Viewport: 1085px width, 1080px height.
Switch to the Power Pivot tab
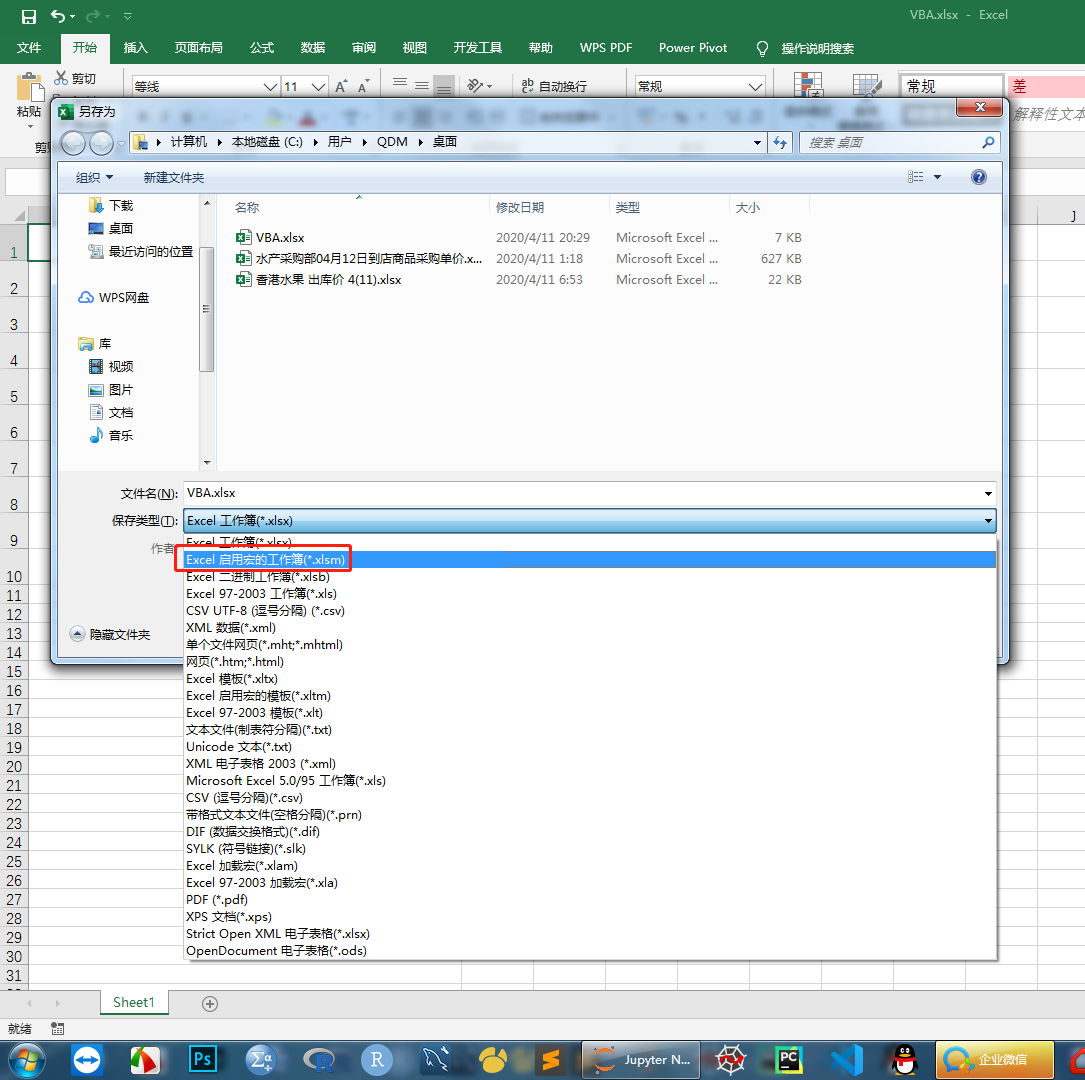693,48
